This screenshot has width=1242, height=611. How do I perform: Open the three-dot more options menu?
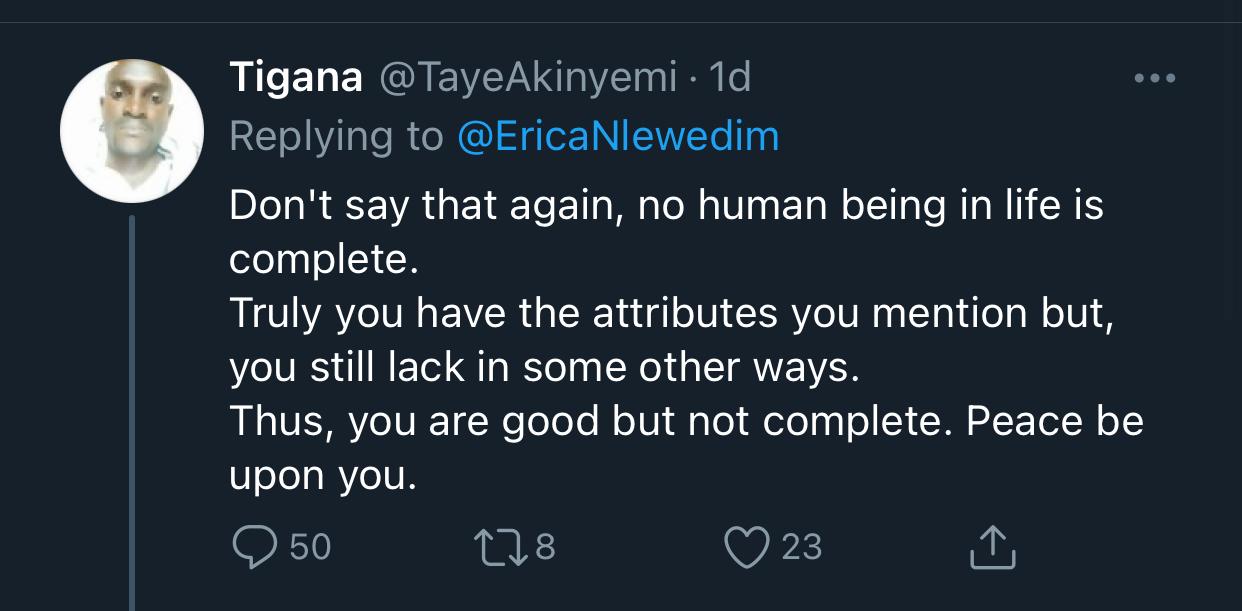(1154, 78)
